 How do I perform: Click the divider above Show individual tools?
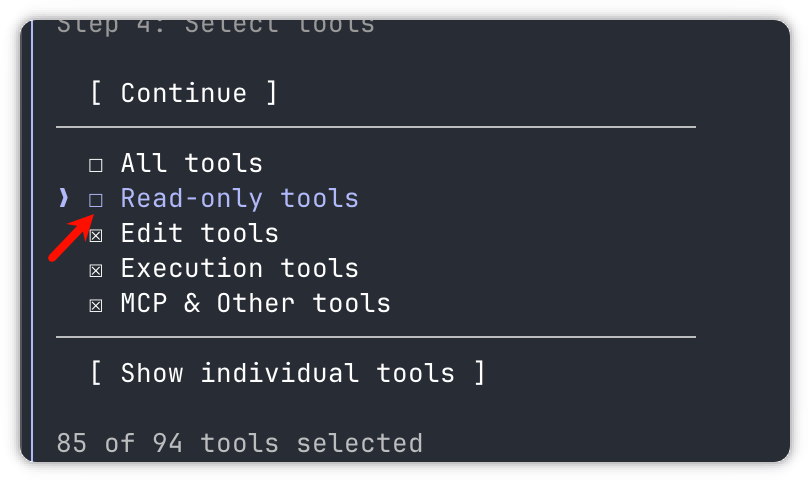pos(376,337)
